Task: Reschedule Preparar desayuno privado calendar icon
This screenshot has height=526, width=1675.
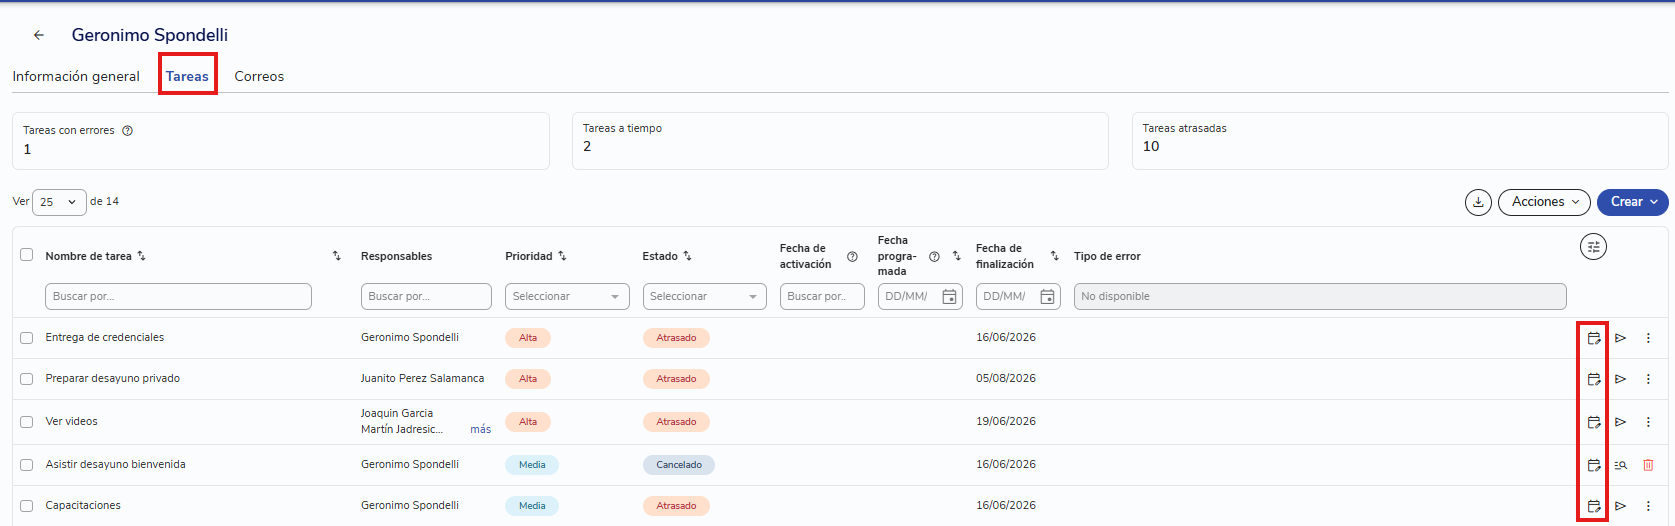Action: click(x=1594, y=379)
